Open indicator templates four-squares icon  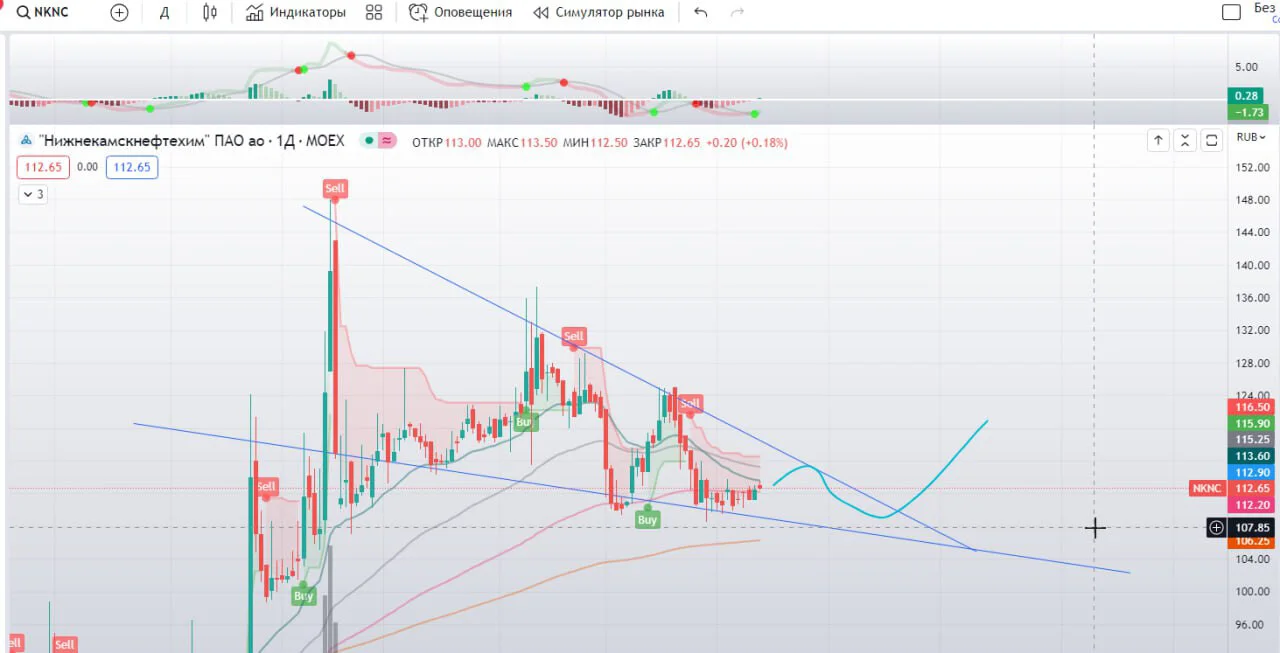pyautogui.click(x=374, y=12)
